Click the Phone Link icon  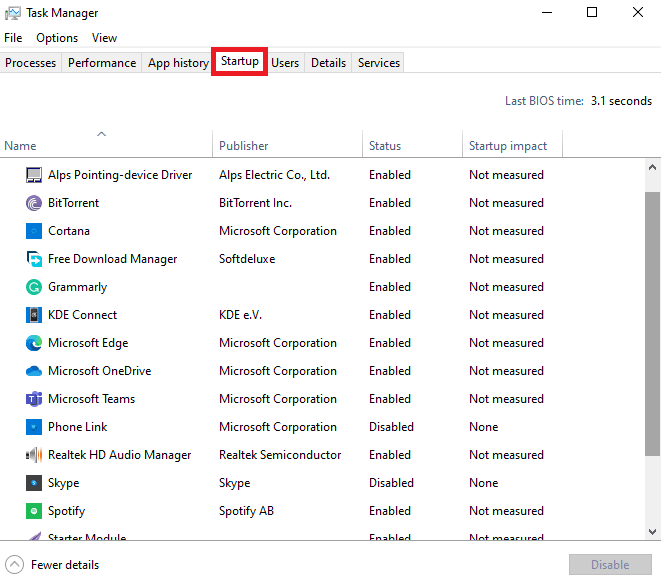(34, 427)
